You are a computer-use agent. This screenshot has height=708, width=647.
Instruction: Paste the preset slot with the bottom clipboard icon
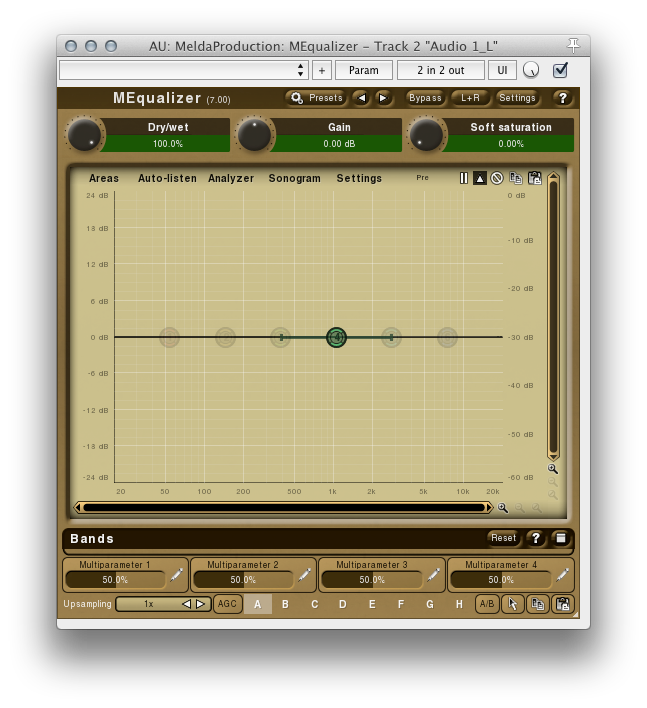[x=563, y=604]
